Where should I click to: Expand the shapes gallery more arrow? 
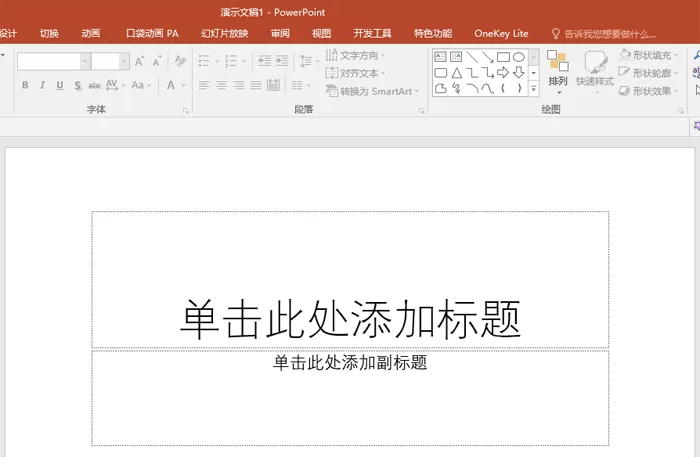pyautogui.click(x=533, y=89)
